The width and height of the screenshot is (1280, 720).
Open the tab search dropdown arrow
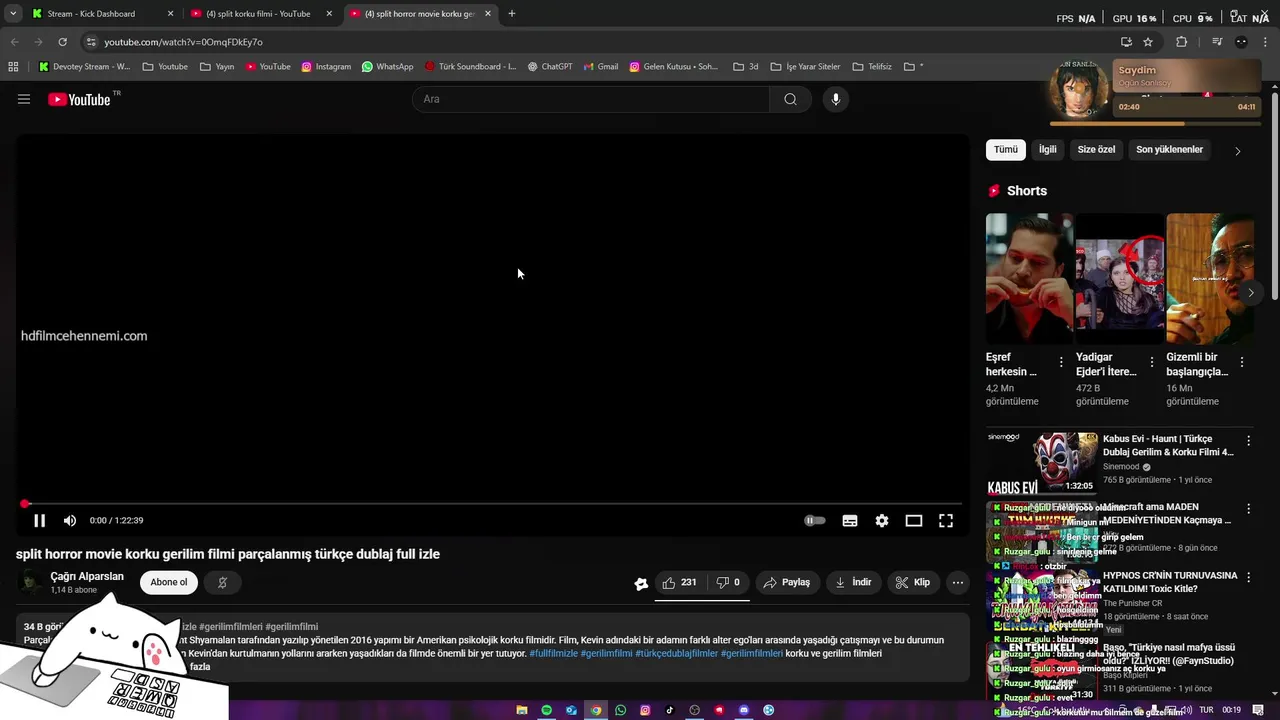[x=12, y=14]
